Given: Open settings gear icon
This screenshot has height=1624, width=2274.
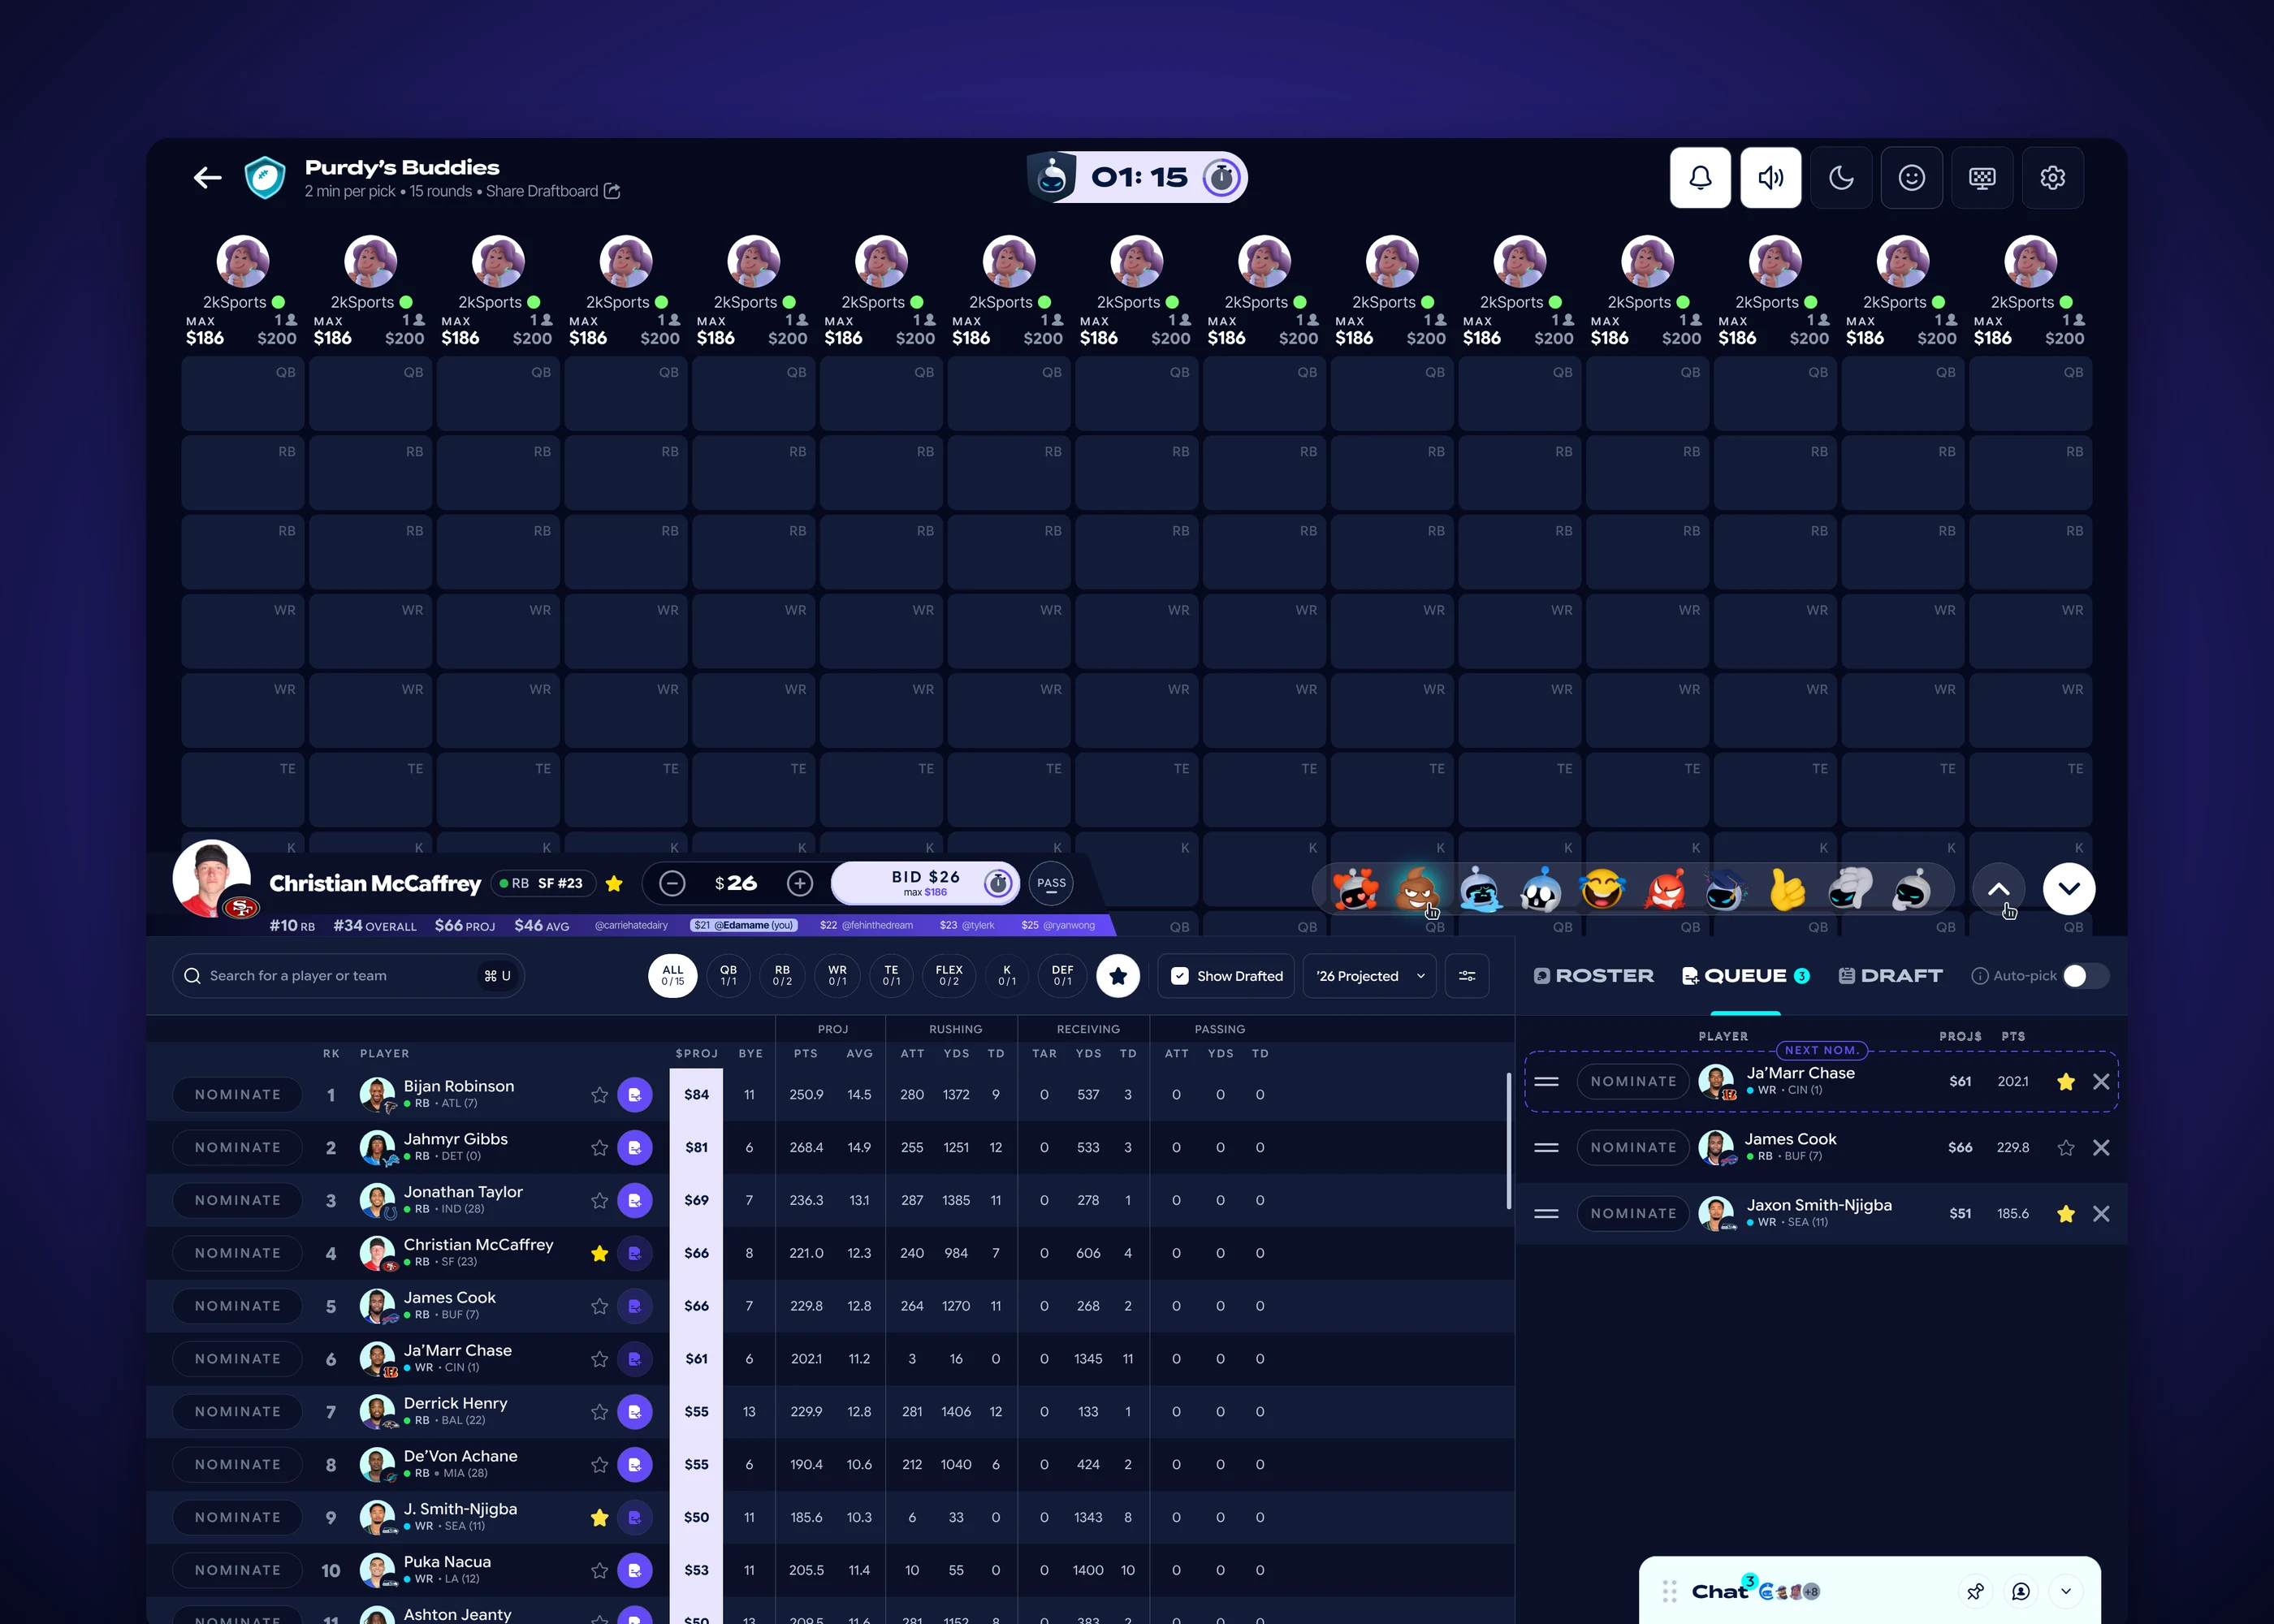Looking at the screenshot, I should (x=2052, y=178).
